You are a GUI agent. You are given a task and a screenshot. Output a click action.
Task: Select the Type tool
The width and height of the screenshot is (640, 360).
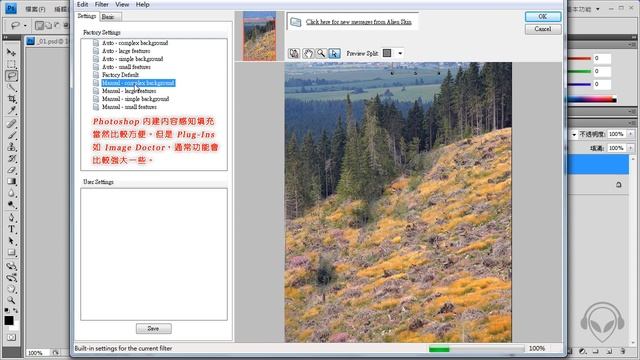click(x=11, y=229)
